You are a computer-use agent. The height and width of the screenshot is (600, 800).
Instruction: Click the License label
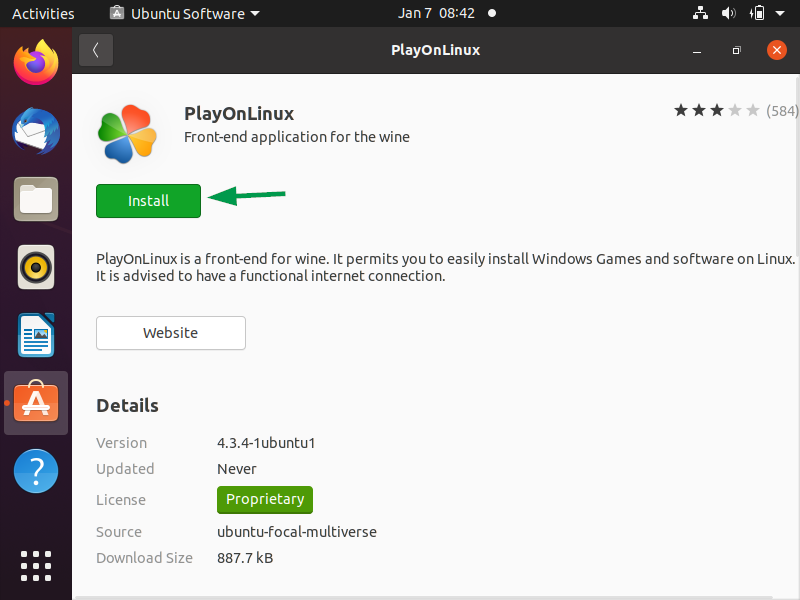pos(121,500)
